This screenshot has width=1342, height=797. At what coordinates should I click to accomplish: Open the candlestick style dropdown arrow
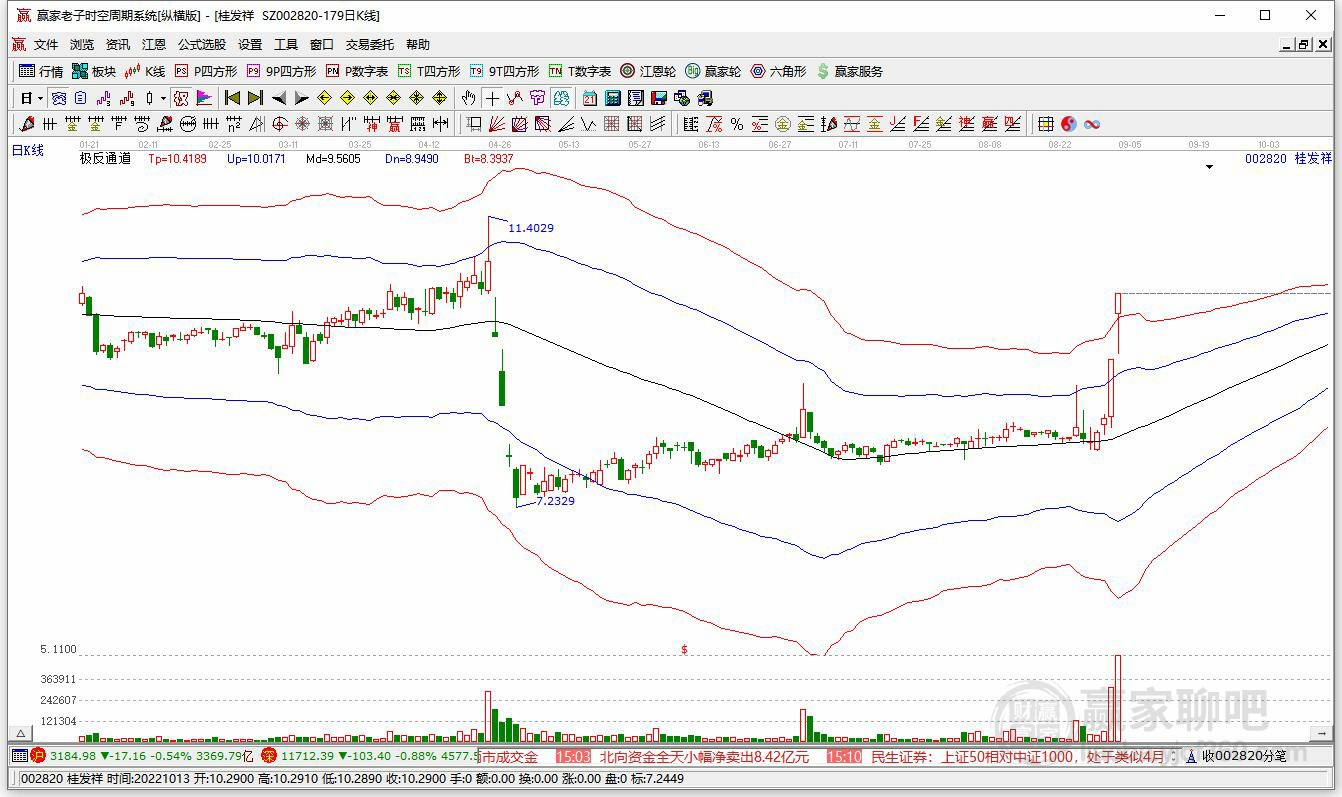coord(163,98)
